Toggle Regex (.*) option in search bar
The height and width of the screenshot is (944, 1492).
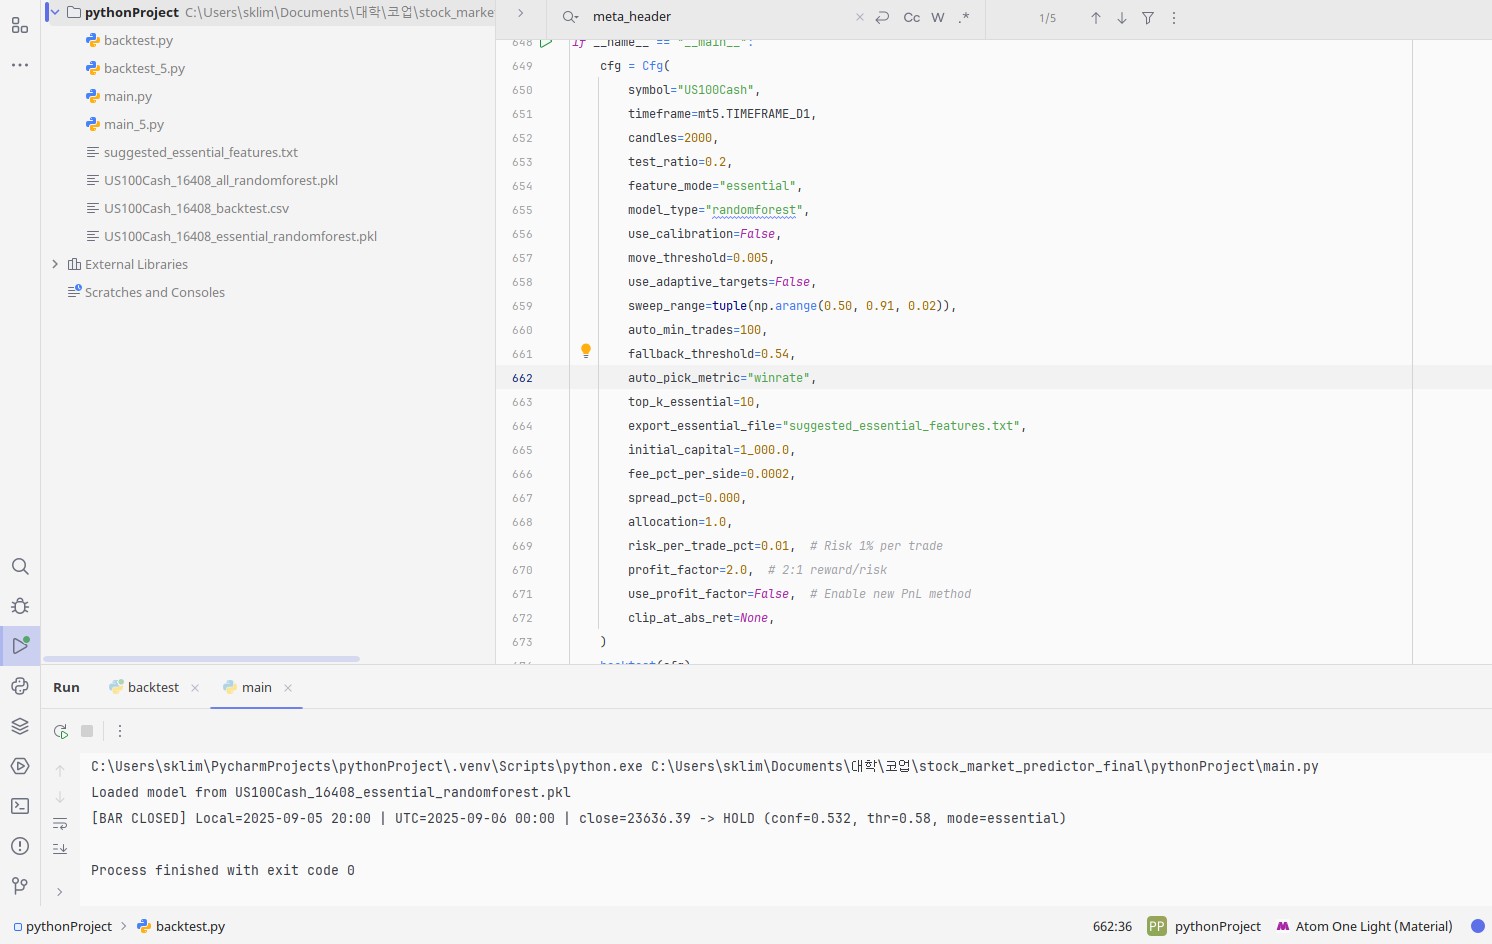pyautogui.click(x=964, y=18)
